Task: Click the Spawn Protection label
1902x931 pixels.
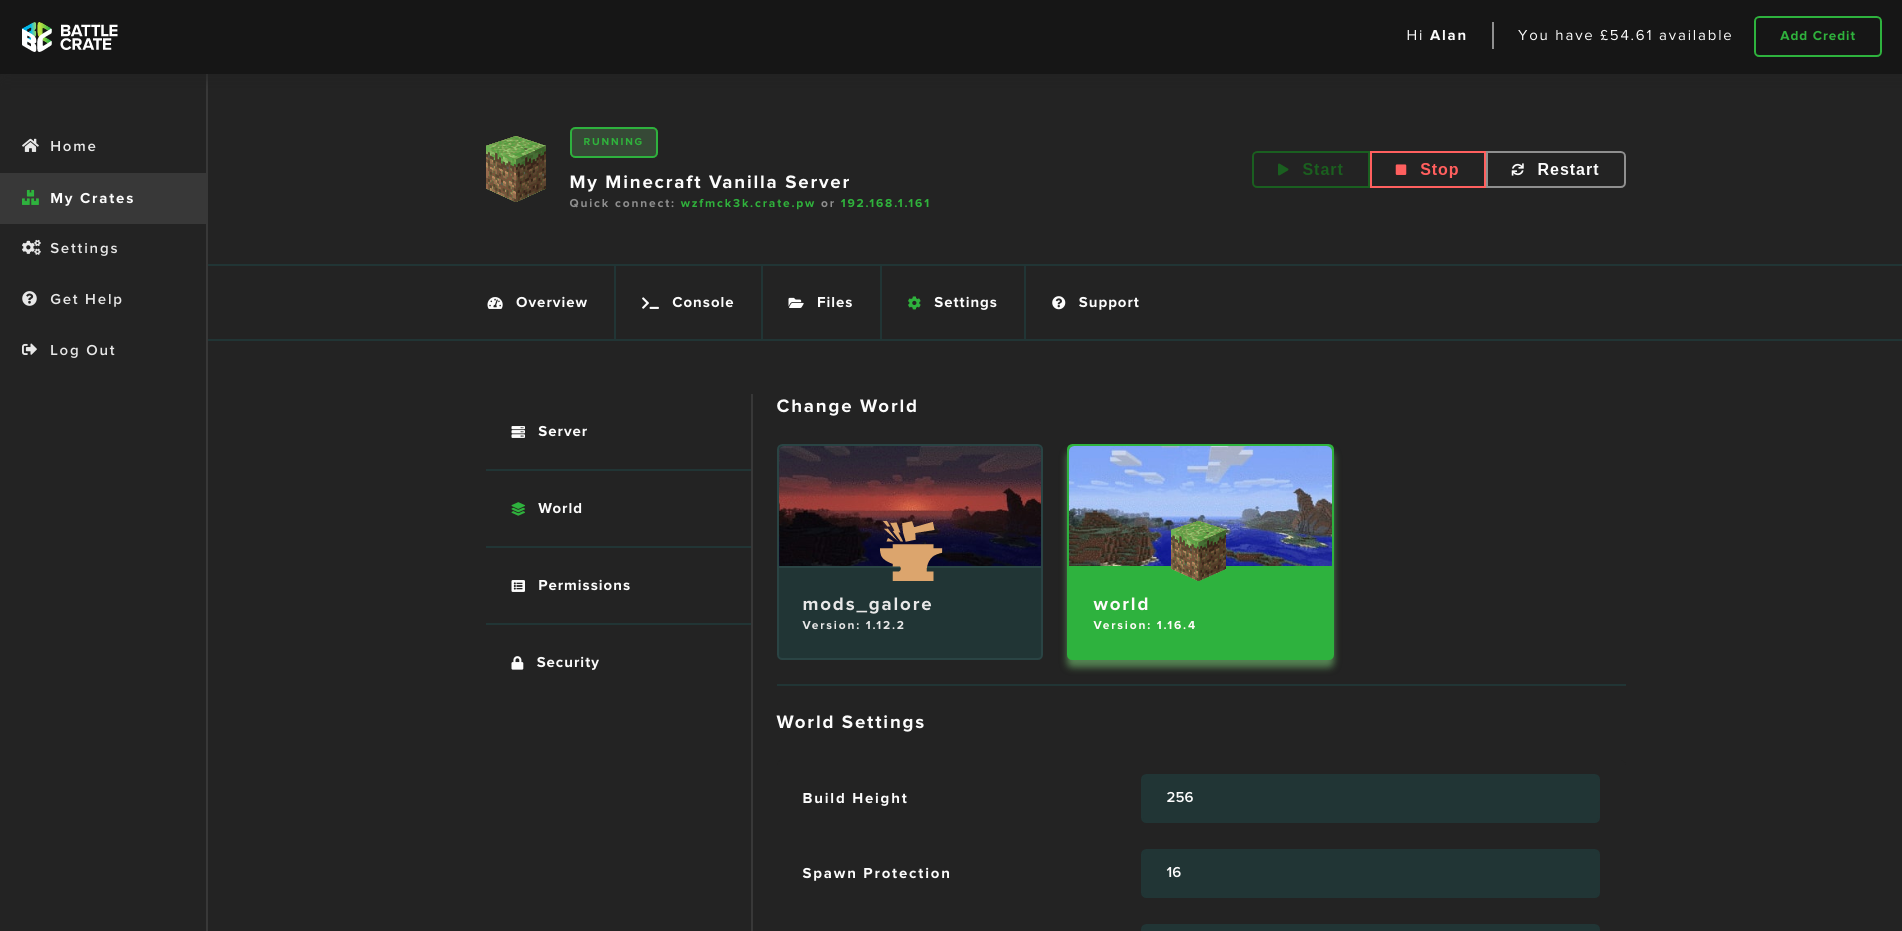Action: (876, 873)
